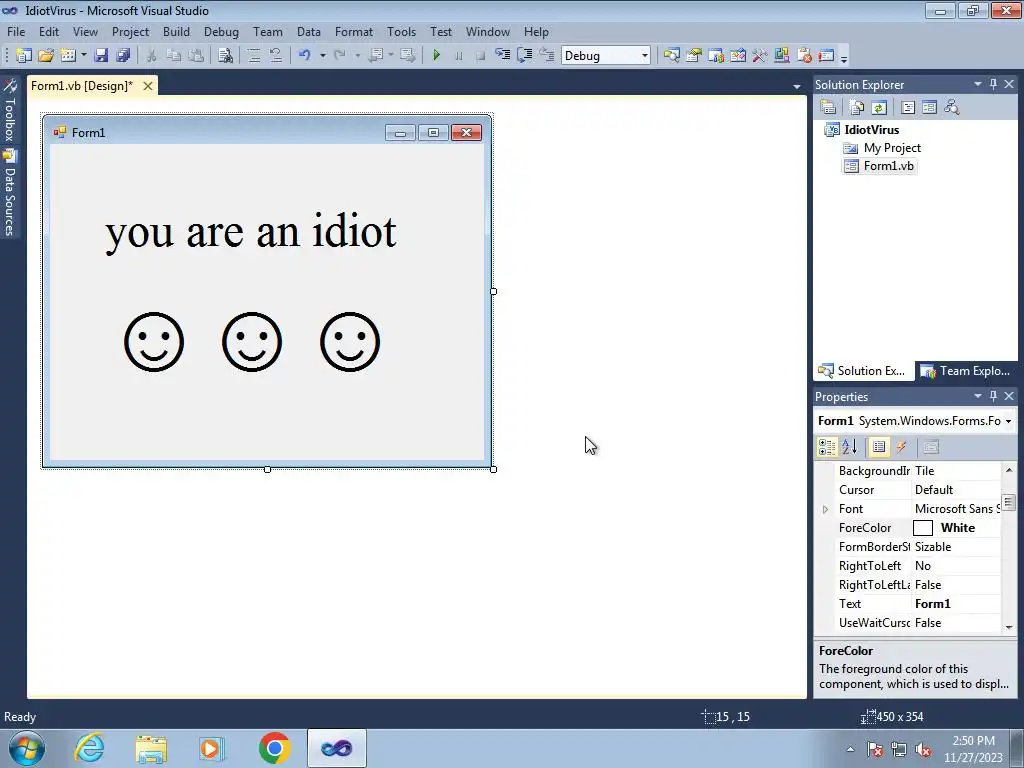Open Toolbox using the wrench-and-hammer toolbar icon
1024x768 pixels.
[760, 56]
